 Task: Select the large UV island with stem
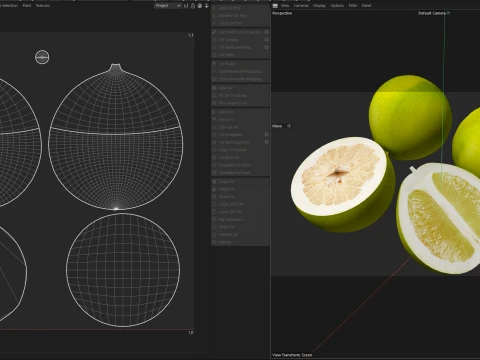(116, 137)
